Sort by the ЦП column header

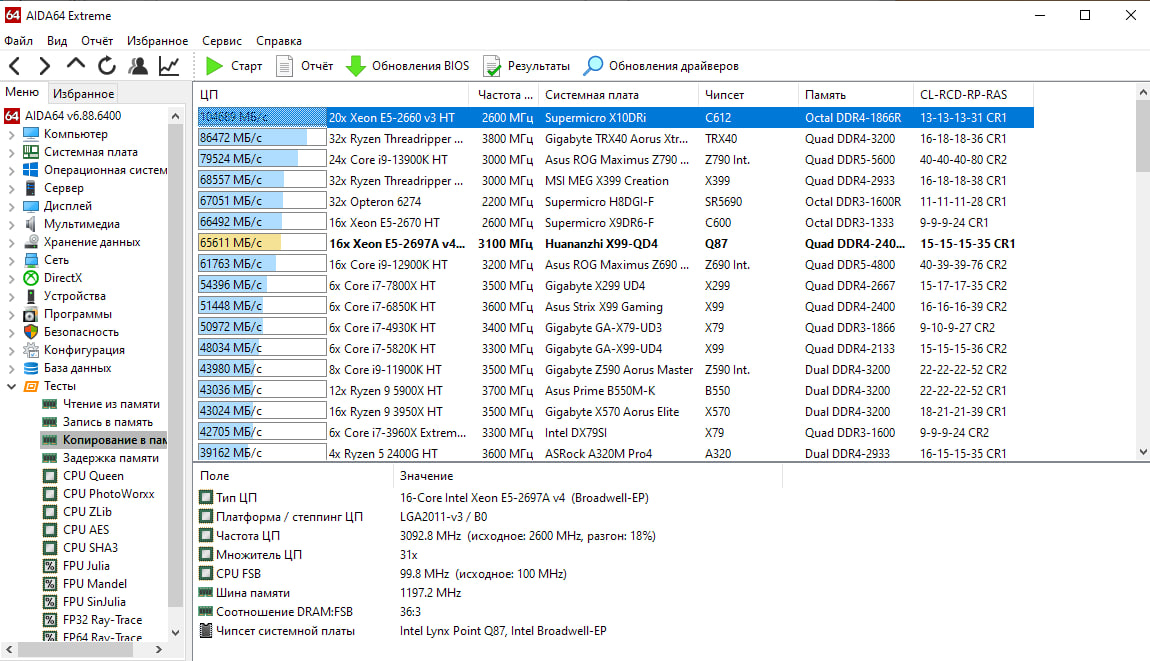pyautogui.click(x=332, y=95)
